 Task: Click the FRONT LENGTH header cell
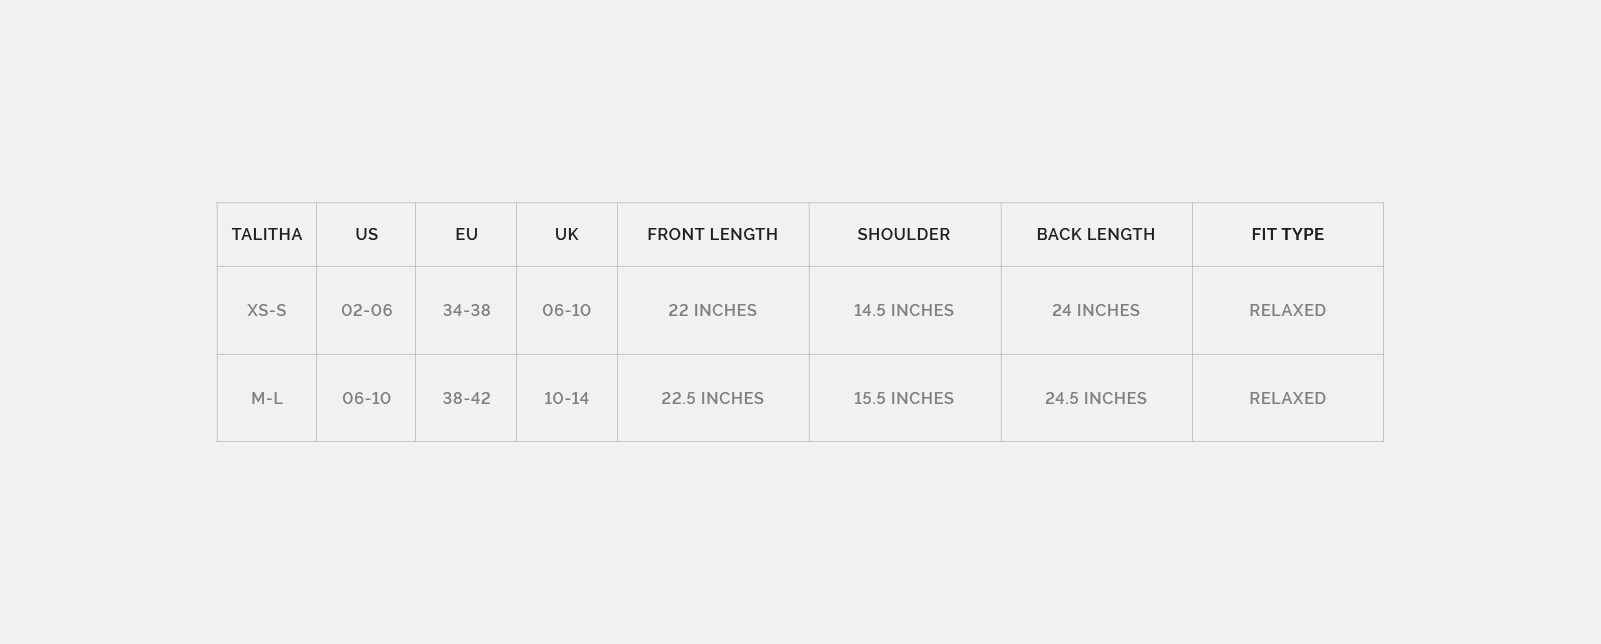tap(713, 235)
